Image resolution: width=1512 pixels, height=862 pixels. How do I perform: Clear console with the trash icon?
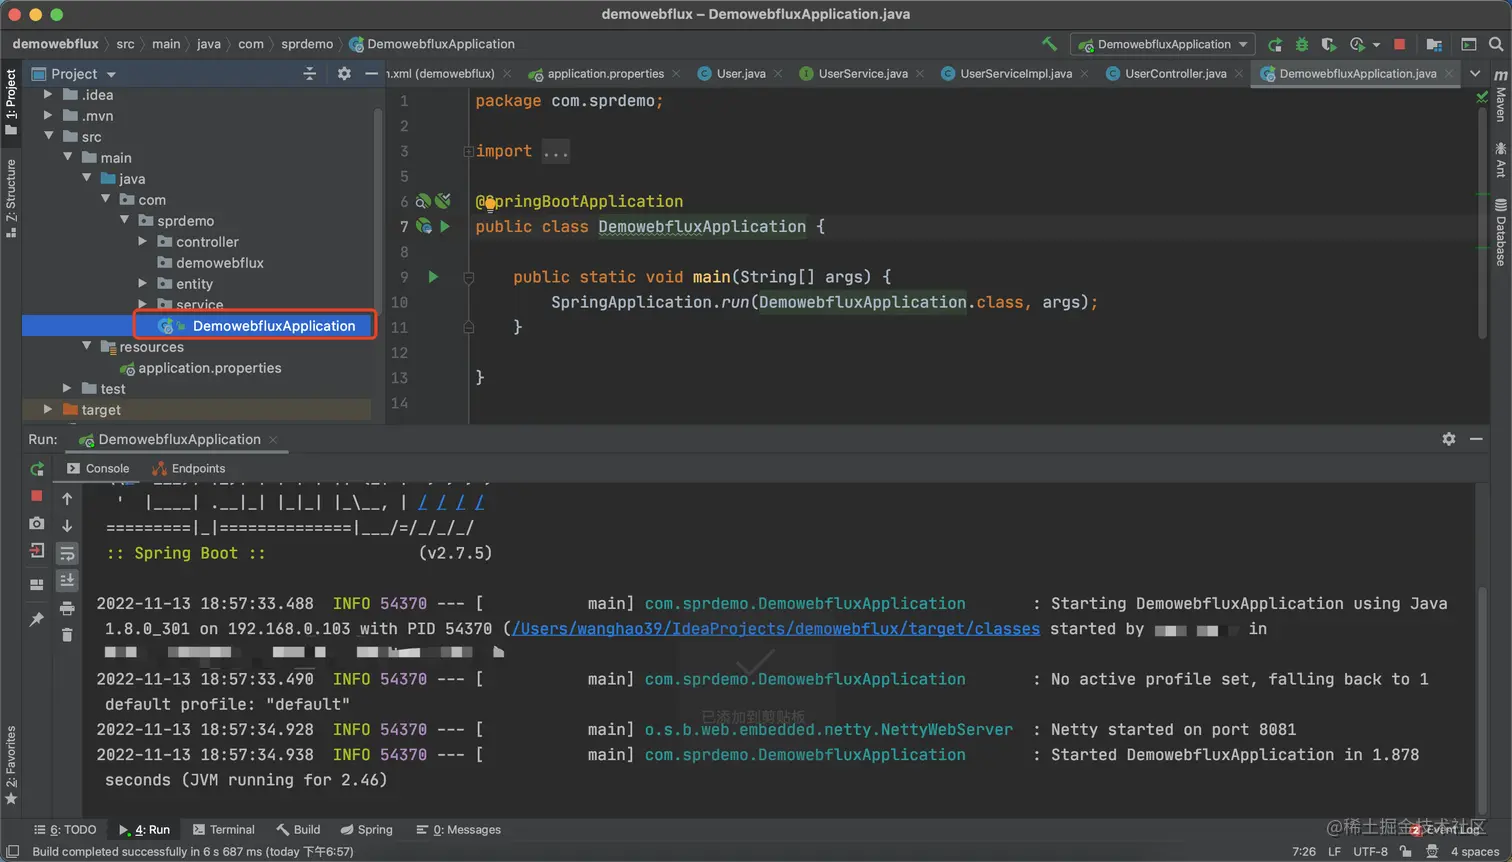coord(67,635)
